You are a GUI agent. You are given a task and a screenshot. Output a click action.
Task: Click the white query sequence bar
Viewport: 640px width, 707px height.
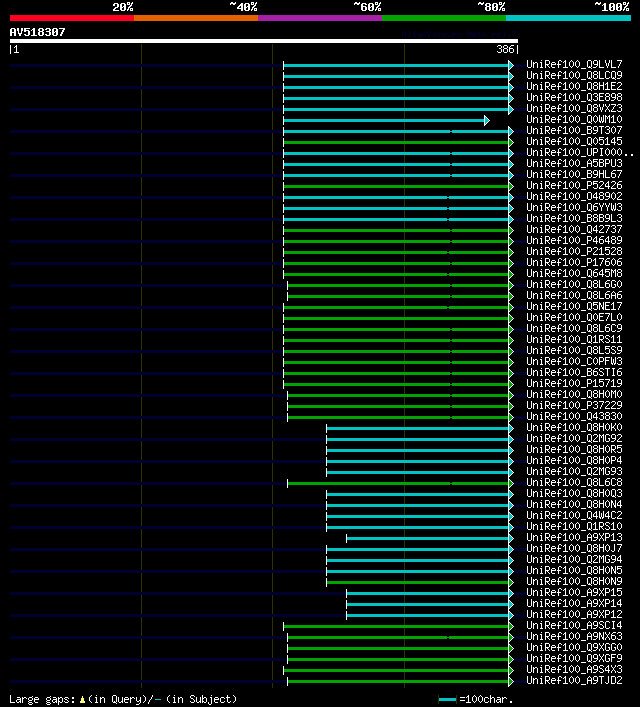coord(264,41)
